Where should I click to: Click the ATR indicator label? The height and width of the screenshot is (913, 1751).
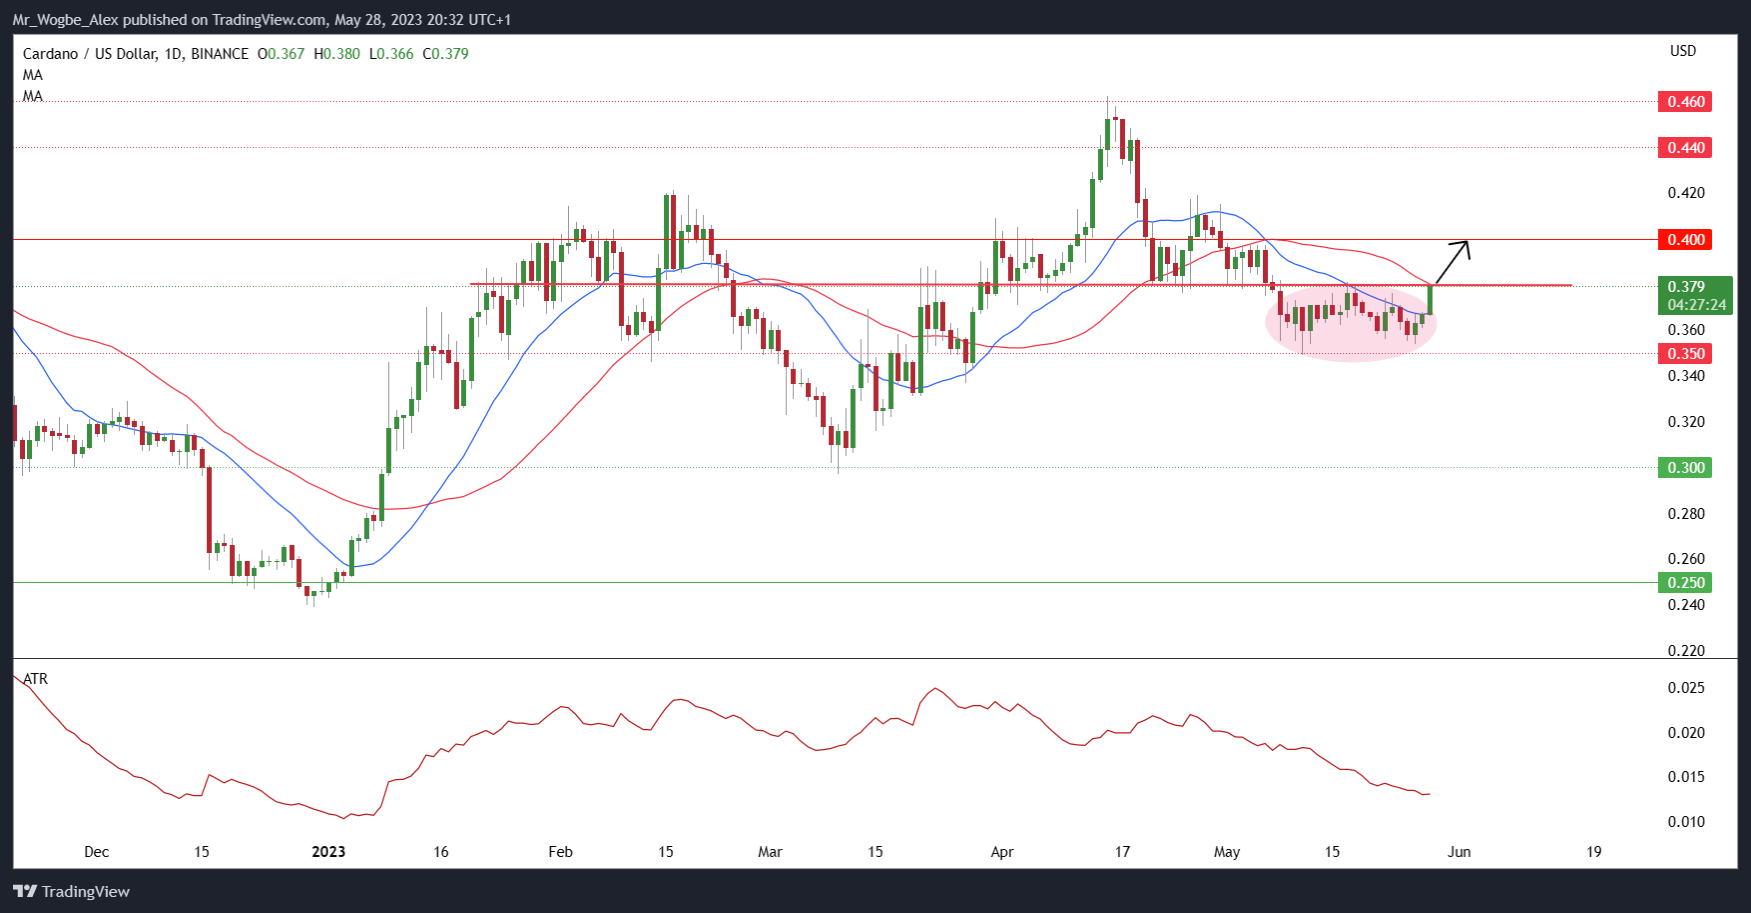35,679
